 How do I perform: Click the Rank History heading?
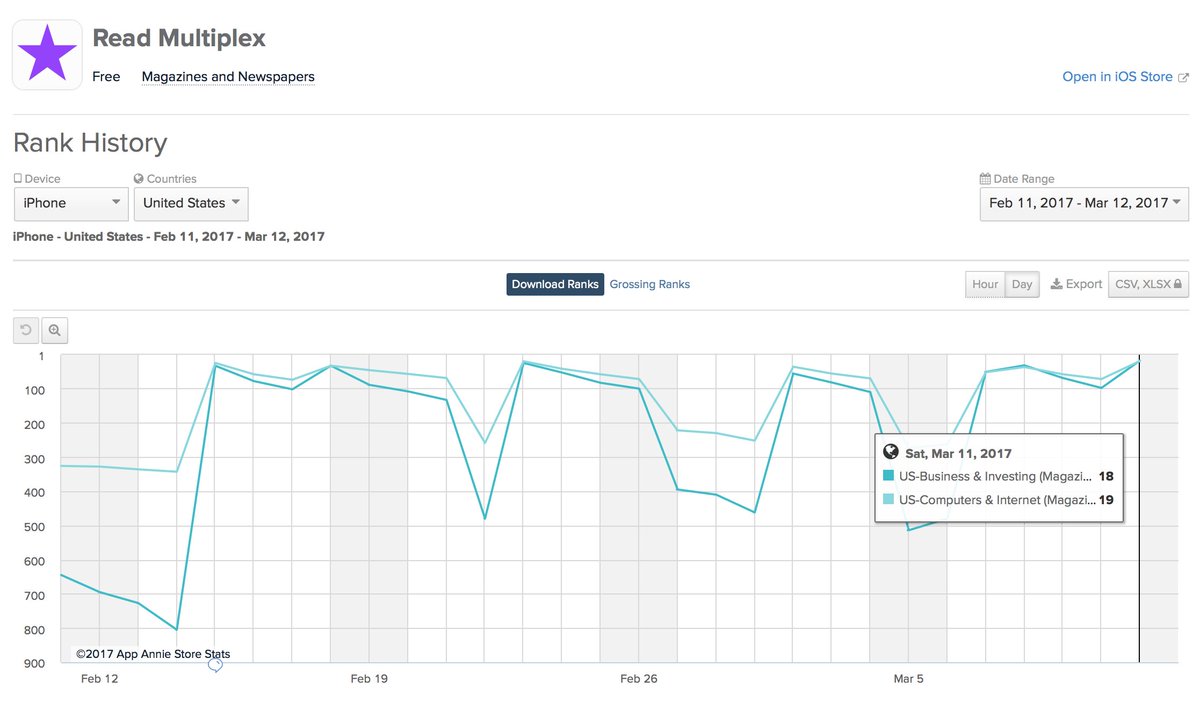pos(90,143)
